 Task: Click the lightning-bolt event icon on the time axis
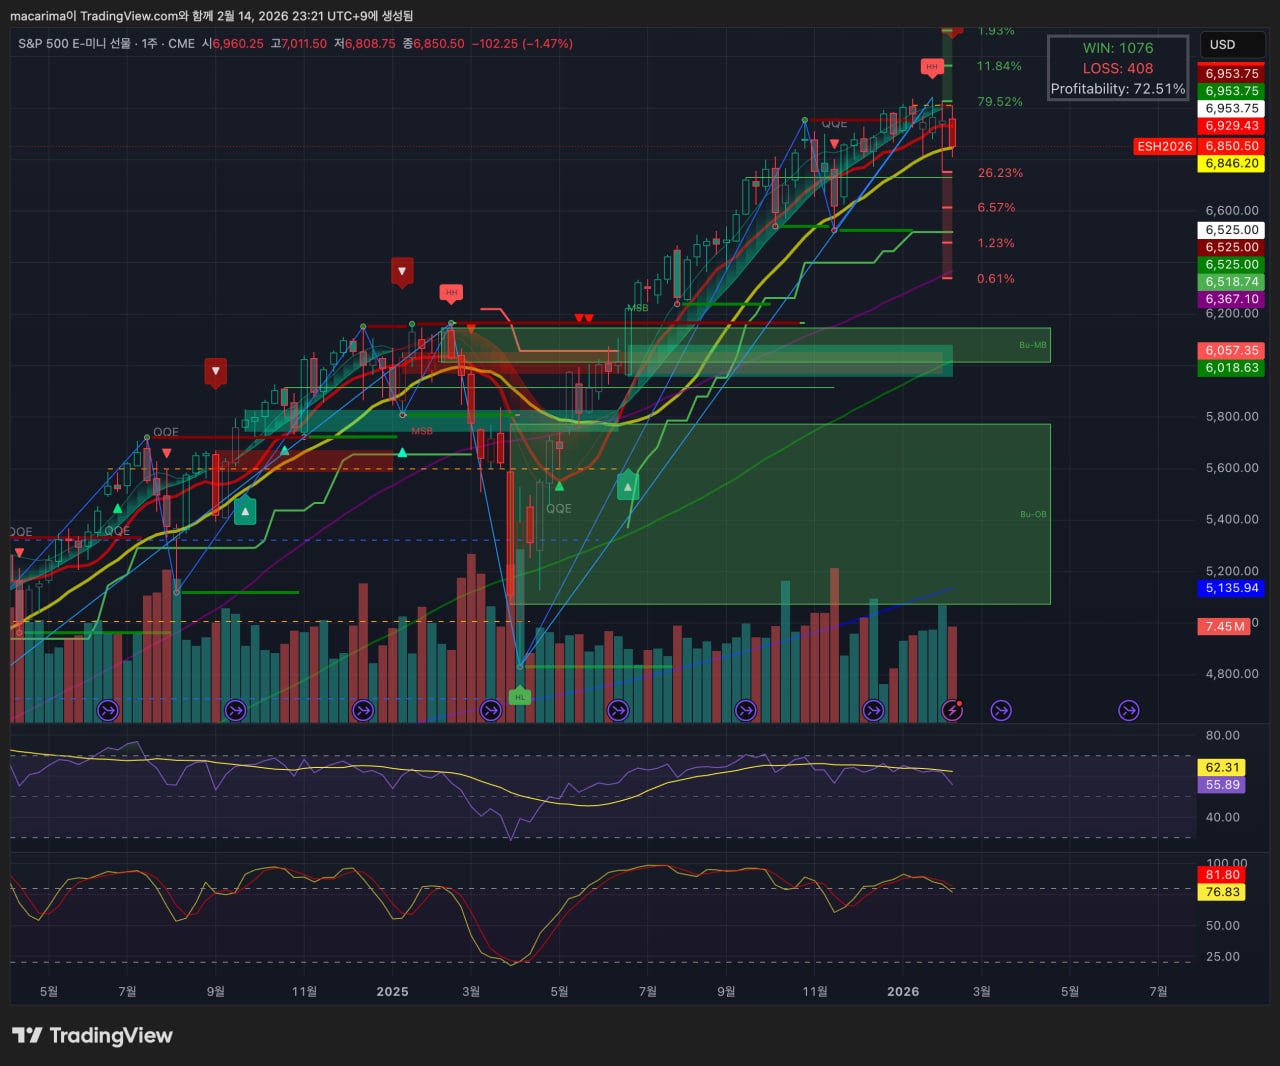952,710
